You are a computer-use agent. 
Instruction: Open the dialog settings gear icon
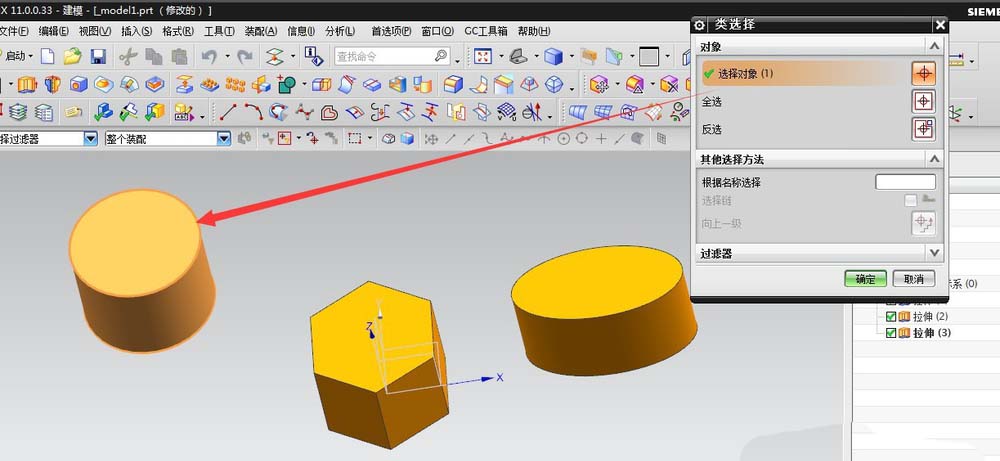pos(700,25)
